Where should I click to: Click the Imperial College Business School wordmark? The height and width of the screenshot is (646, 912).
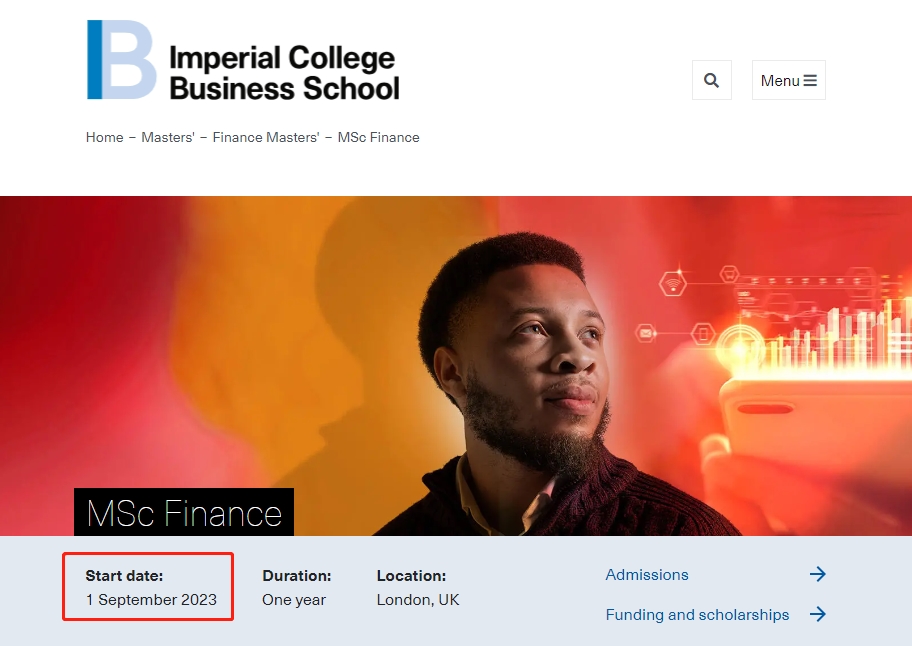[284, 73]
